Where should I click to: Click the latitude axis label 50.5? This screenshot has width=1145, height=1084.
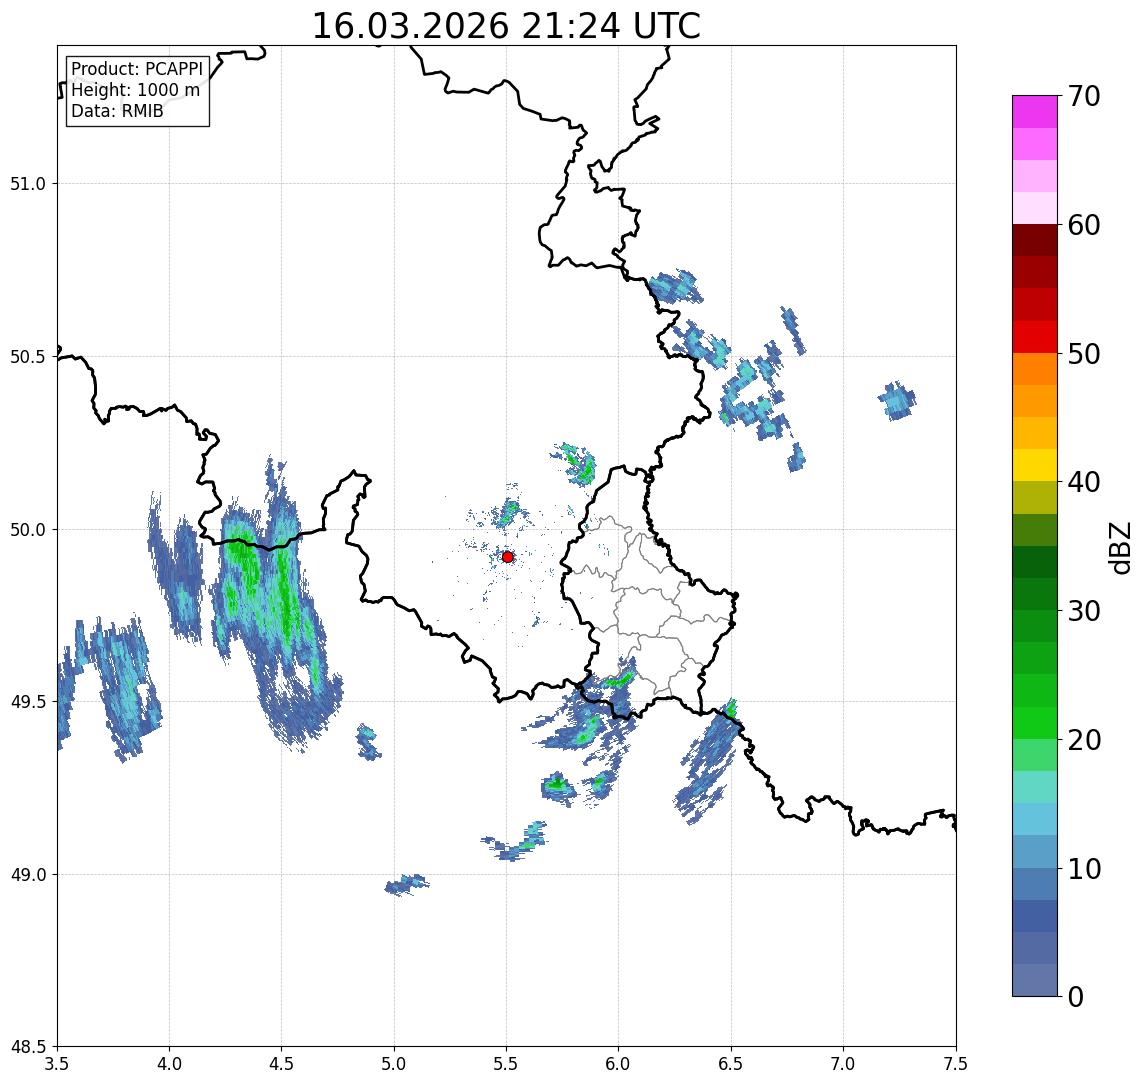28,357
